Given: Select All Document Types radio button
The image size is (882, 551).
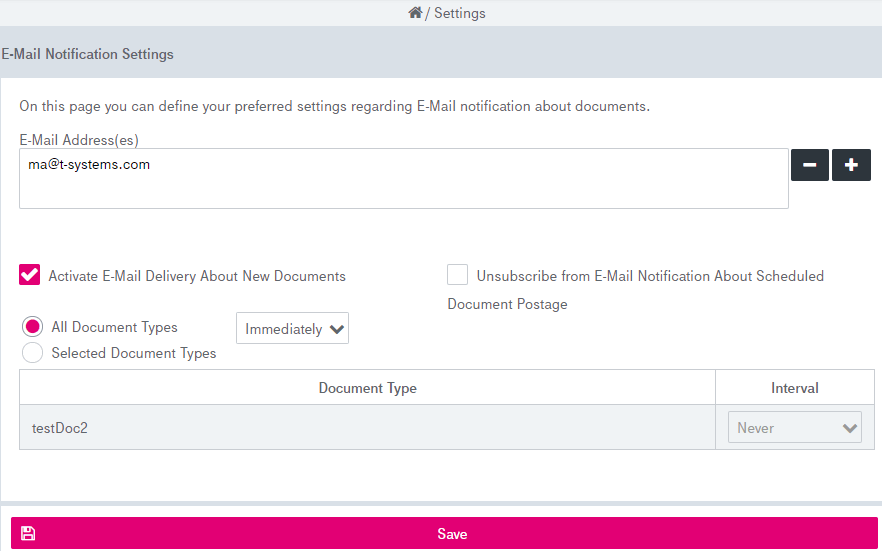Looking at the screenshot, I should click(x=32, y=327).
